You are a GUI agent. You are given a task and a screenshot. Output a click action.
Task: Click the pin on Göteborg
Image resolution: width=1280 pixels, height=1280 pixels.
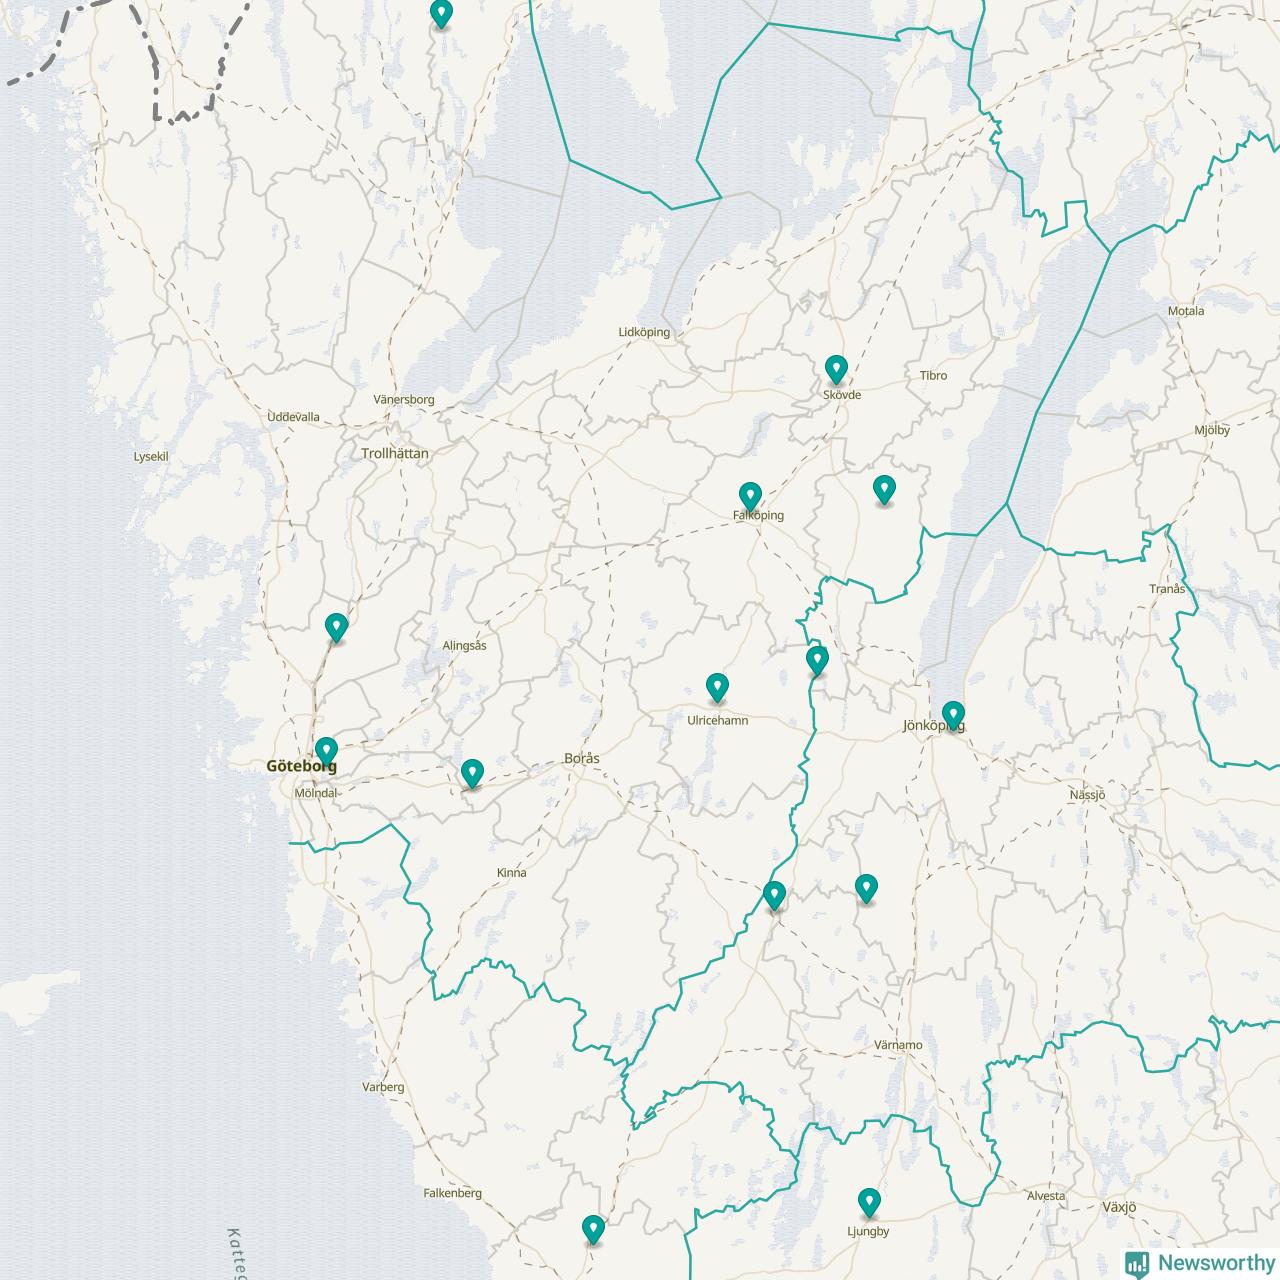click(326, 751)
